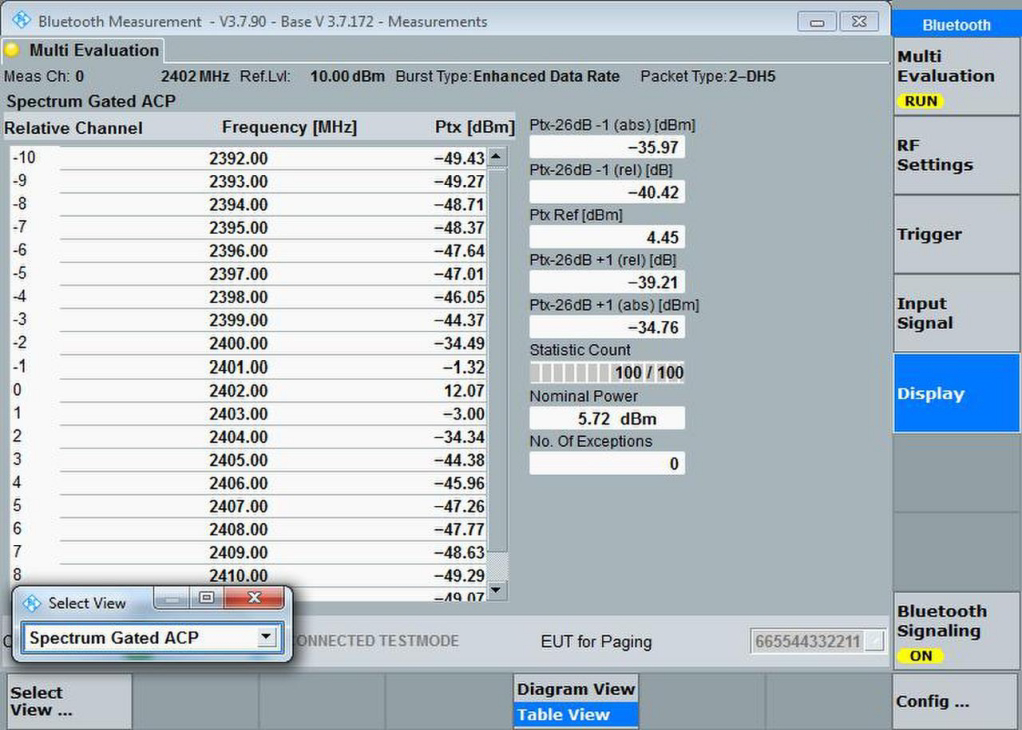
Task: Select the 2407.00 frequency cell
Action: (239, 506)
